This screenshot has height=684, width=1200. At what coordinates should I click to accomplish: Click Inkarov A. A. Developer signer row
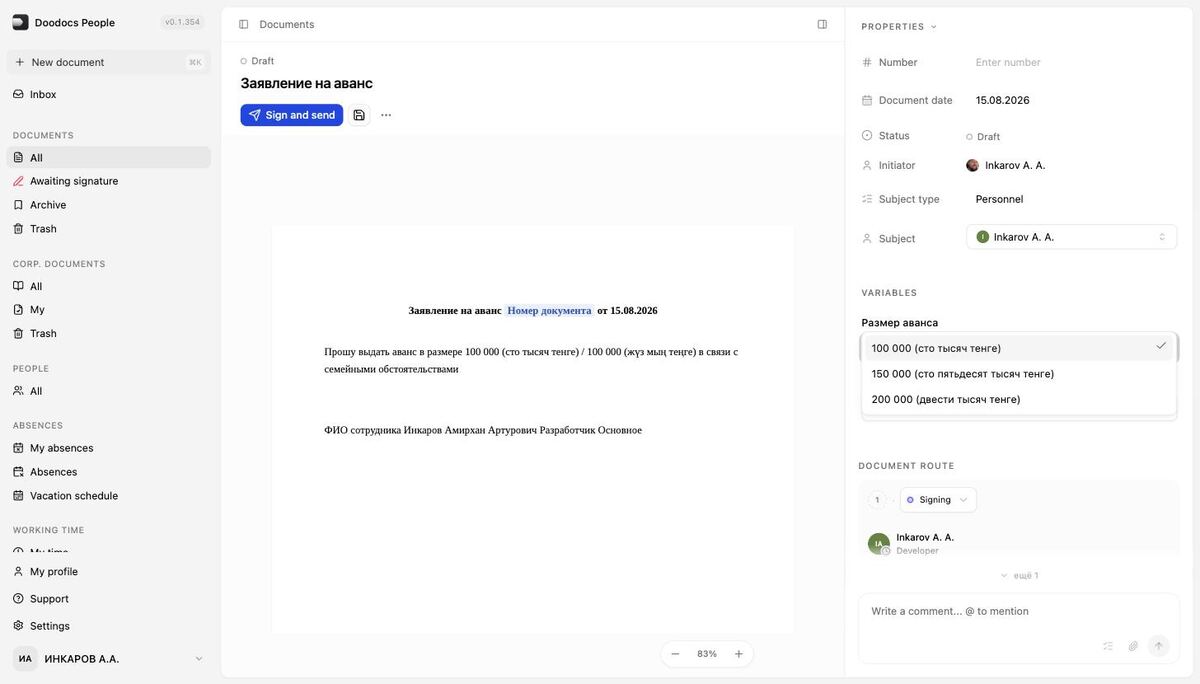click(1019, 543)
